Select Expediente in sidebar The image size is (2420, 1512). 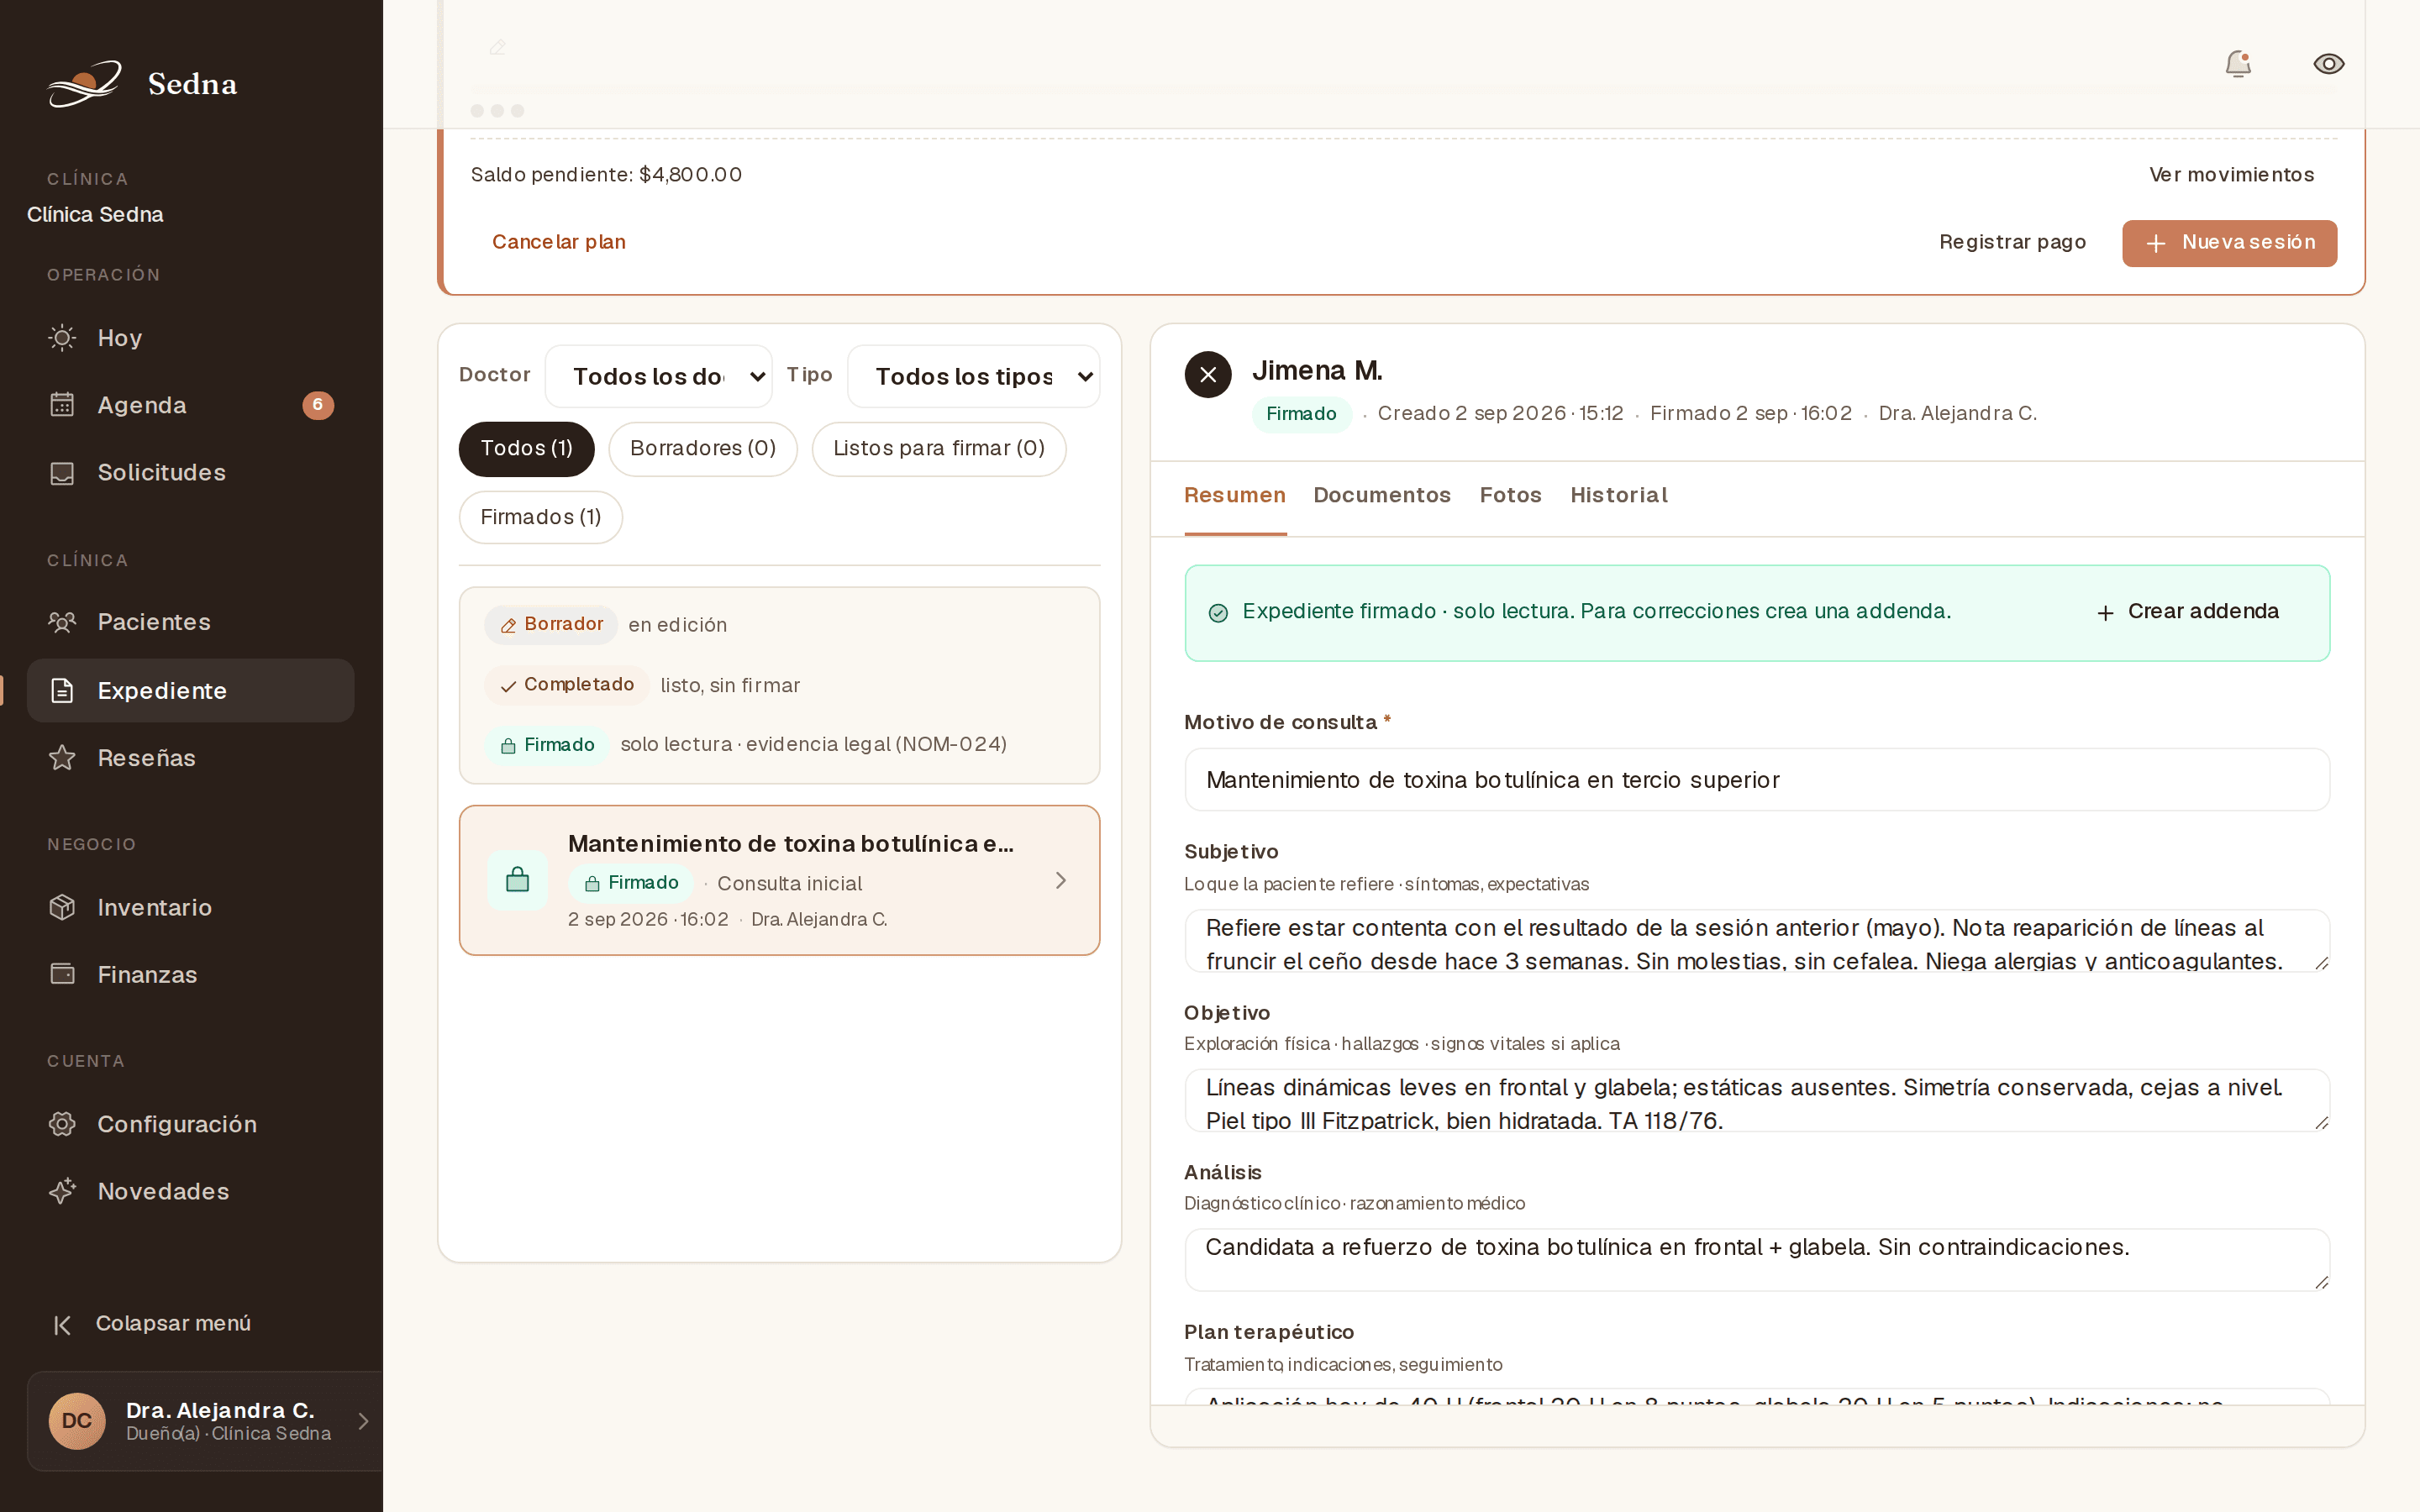click(190, 690)
